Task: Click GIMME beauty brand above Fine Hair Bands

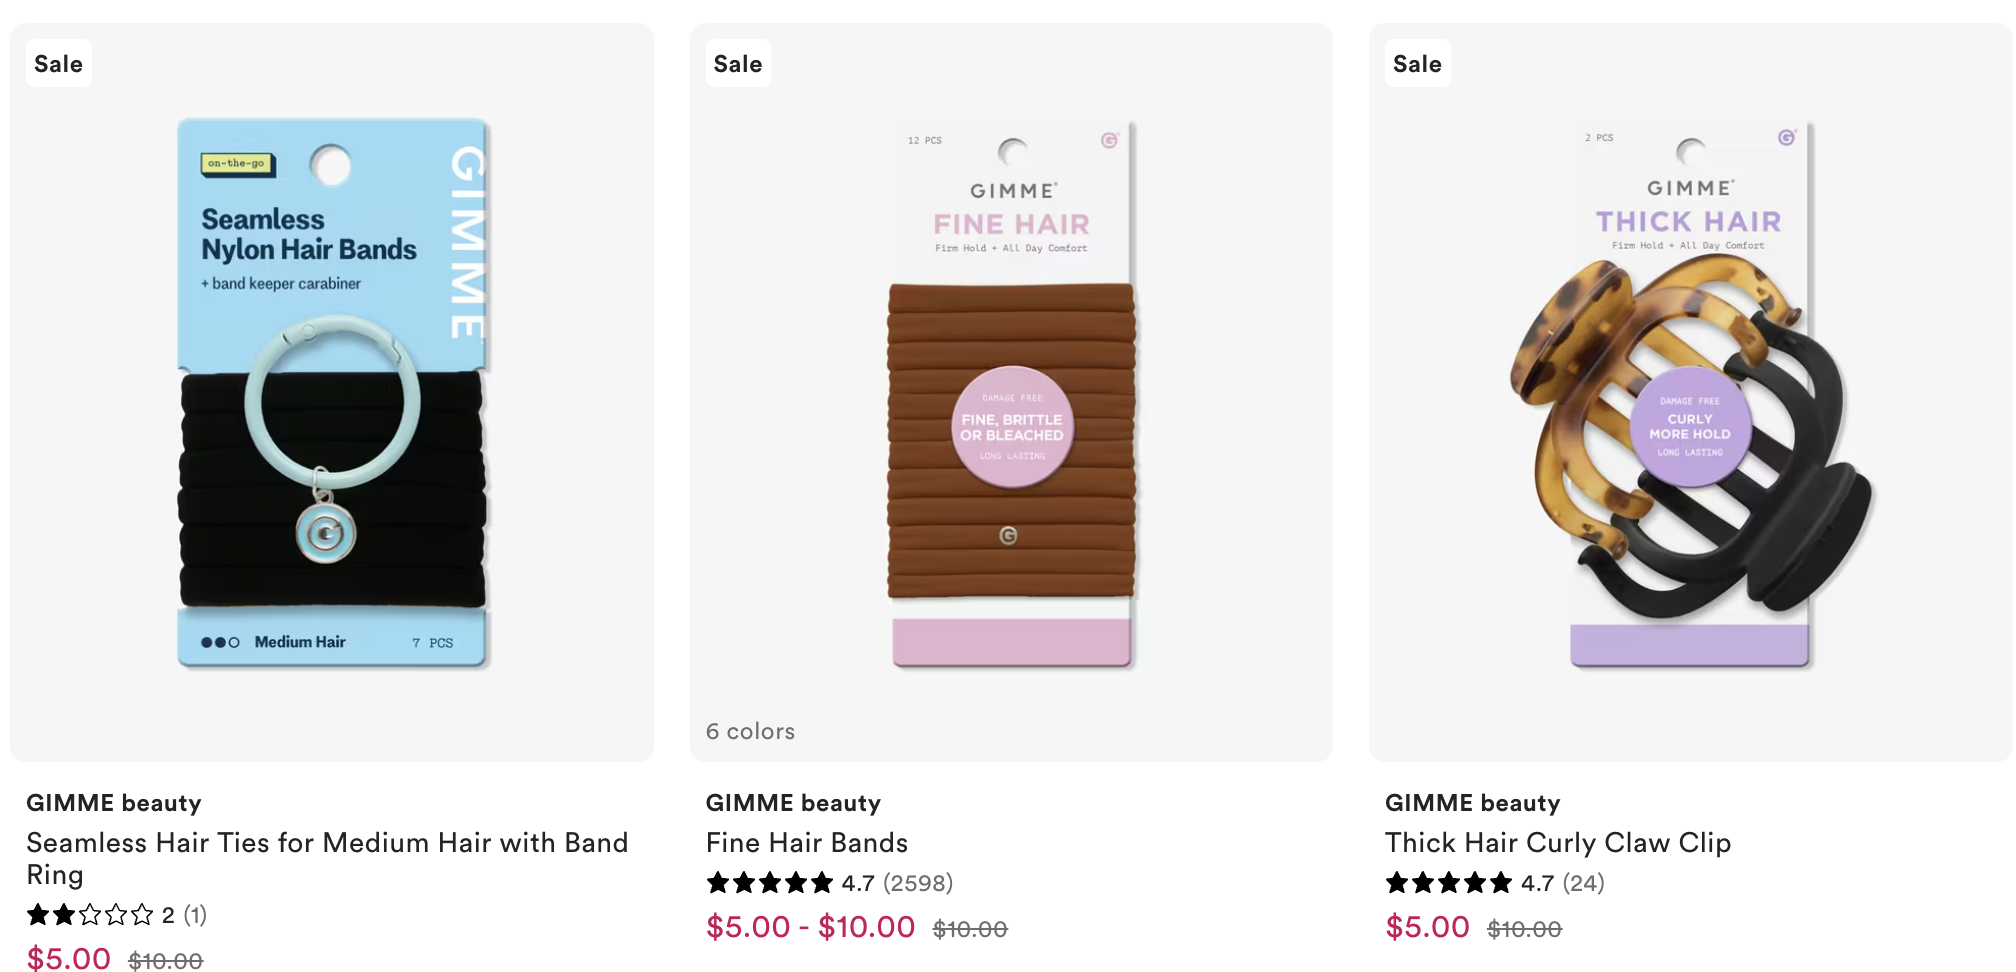Action: pos(793,803)
